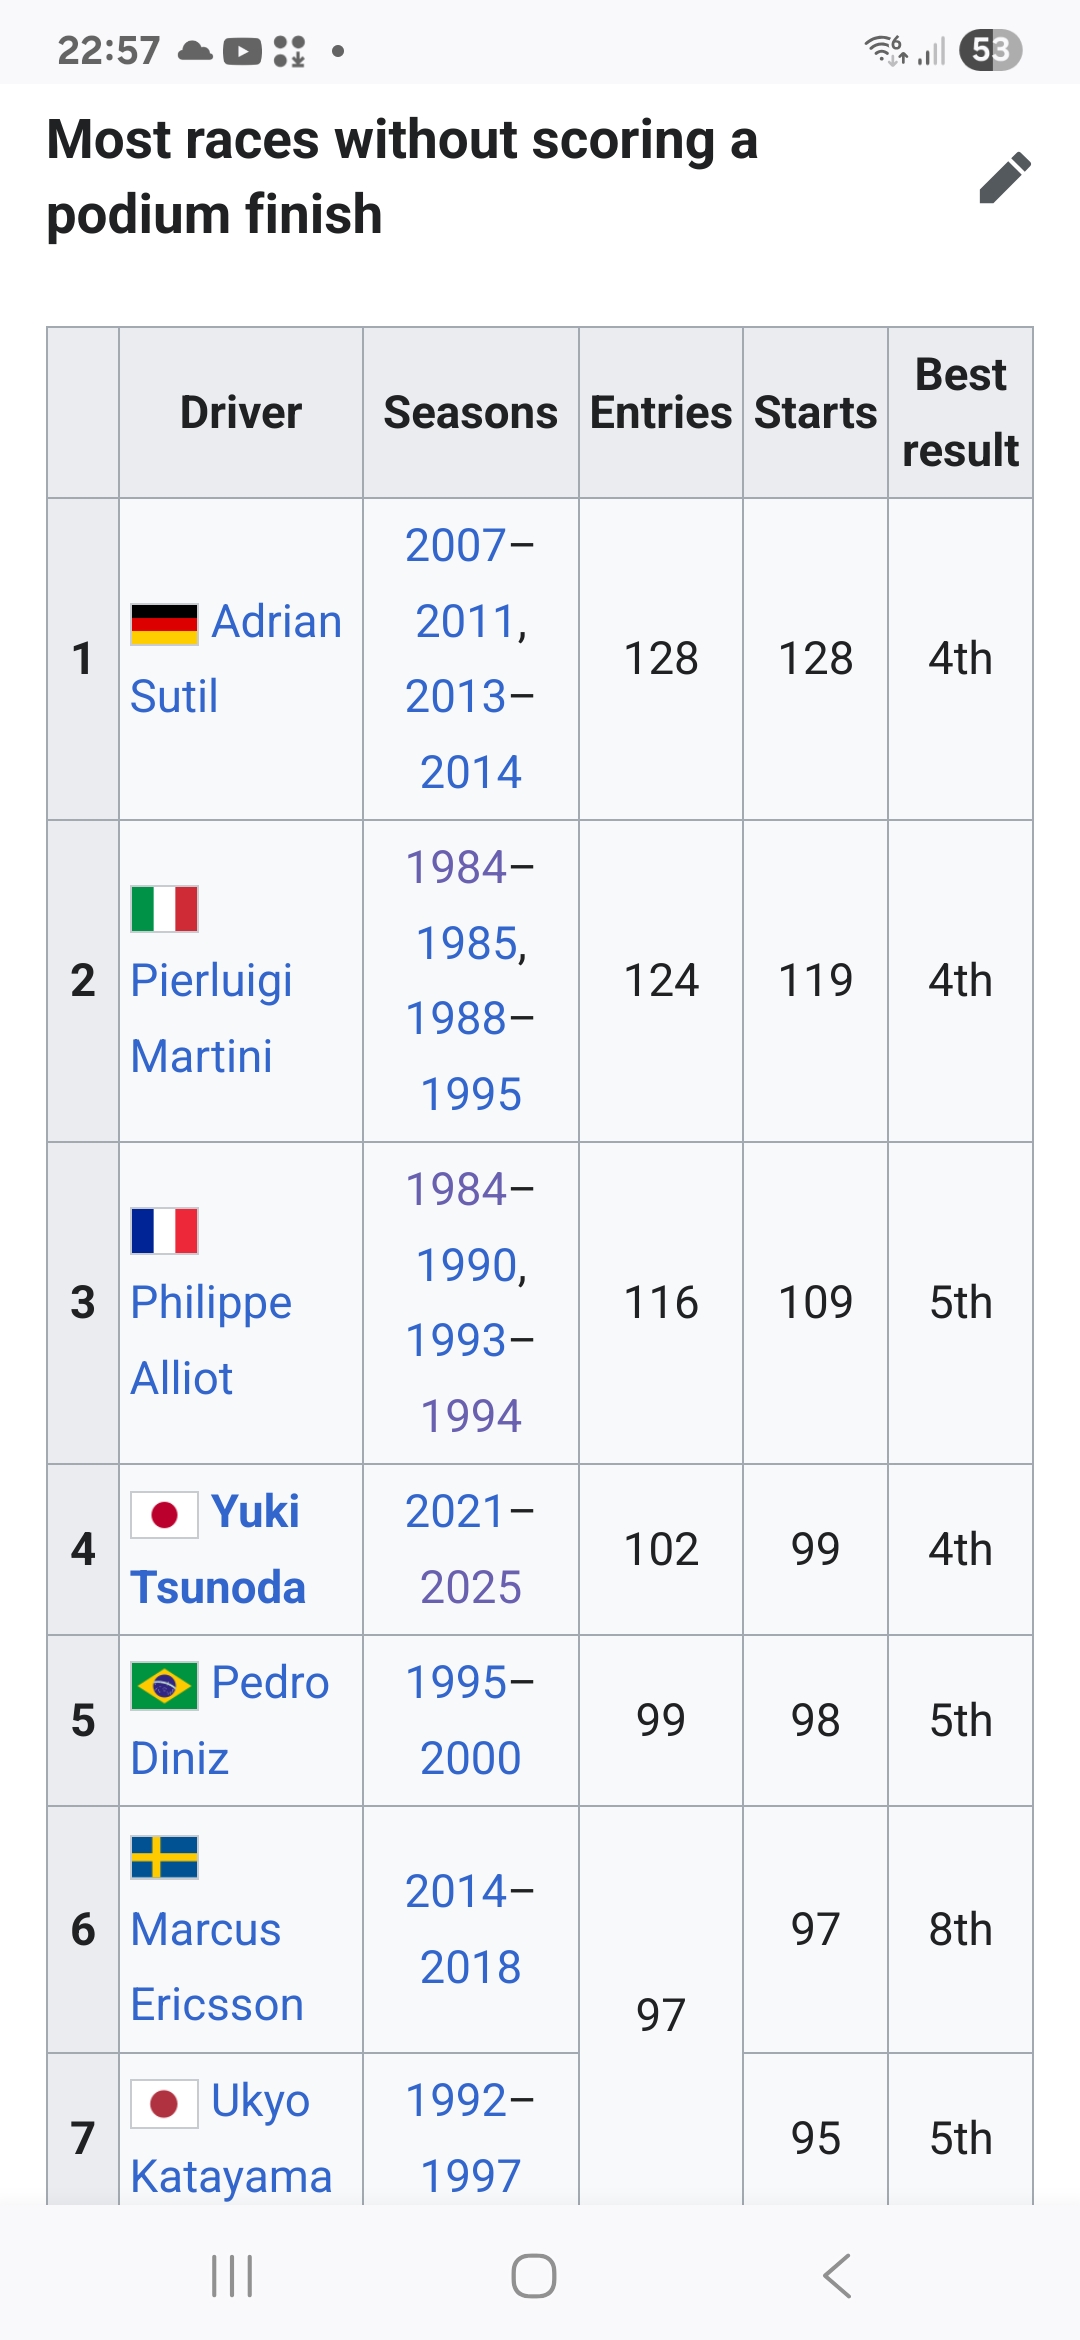
Task: Open the 2025 season link
Action: coord(471,1588)
